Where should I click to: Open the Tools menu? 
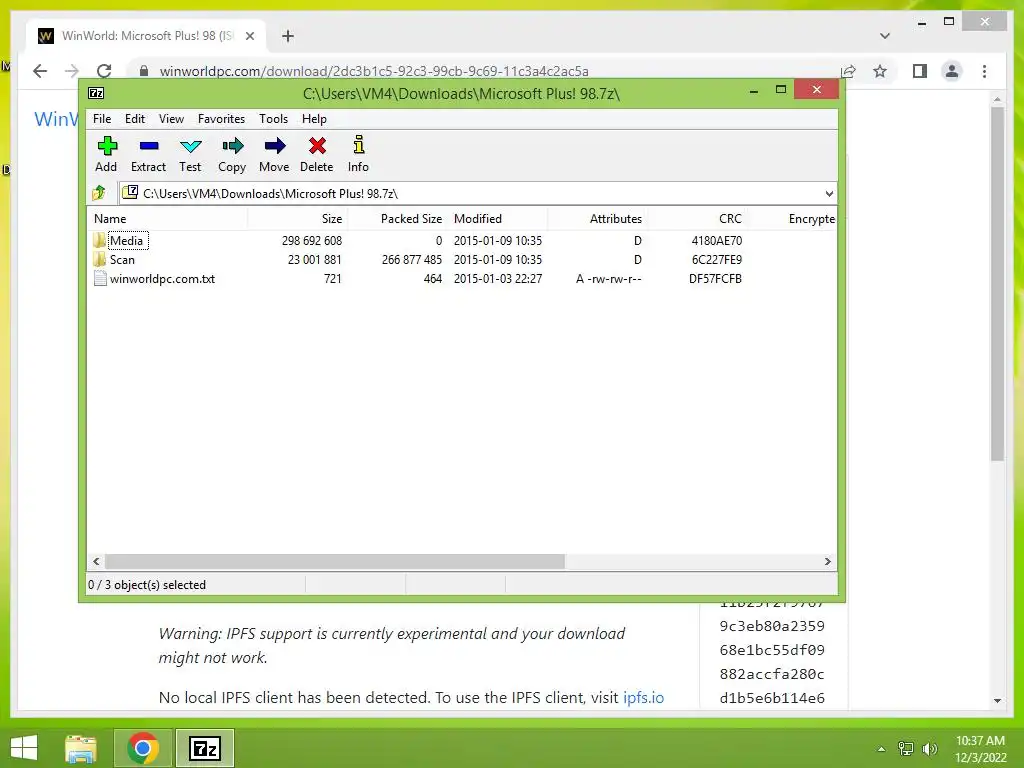coord(273,119)
